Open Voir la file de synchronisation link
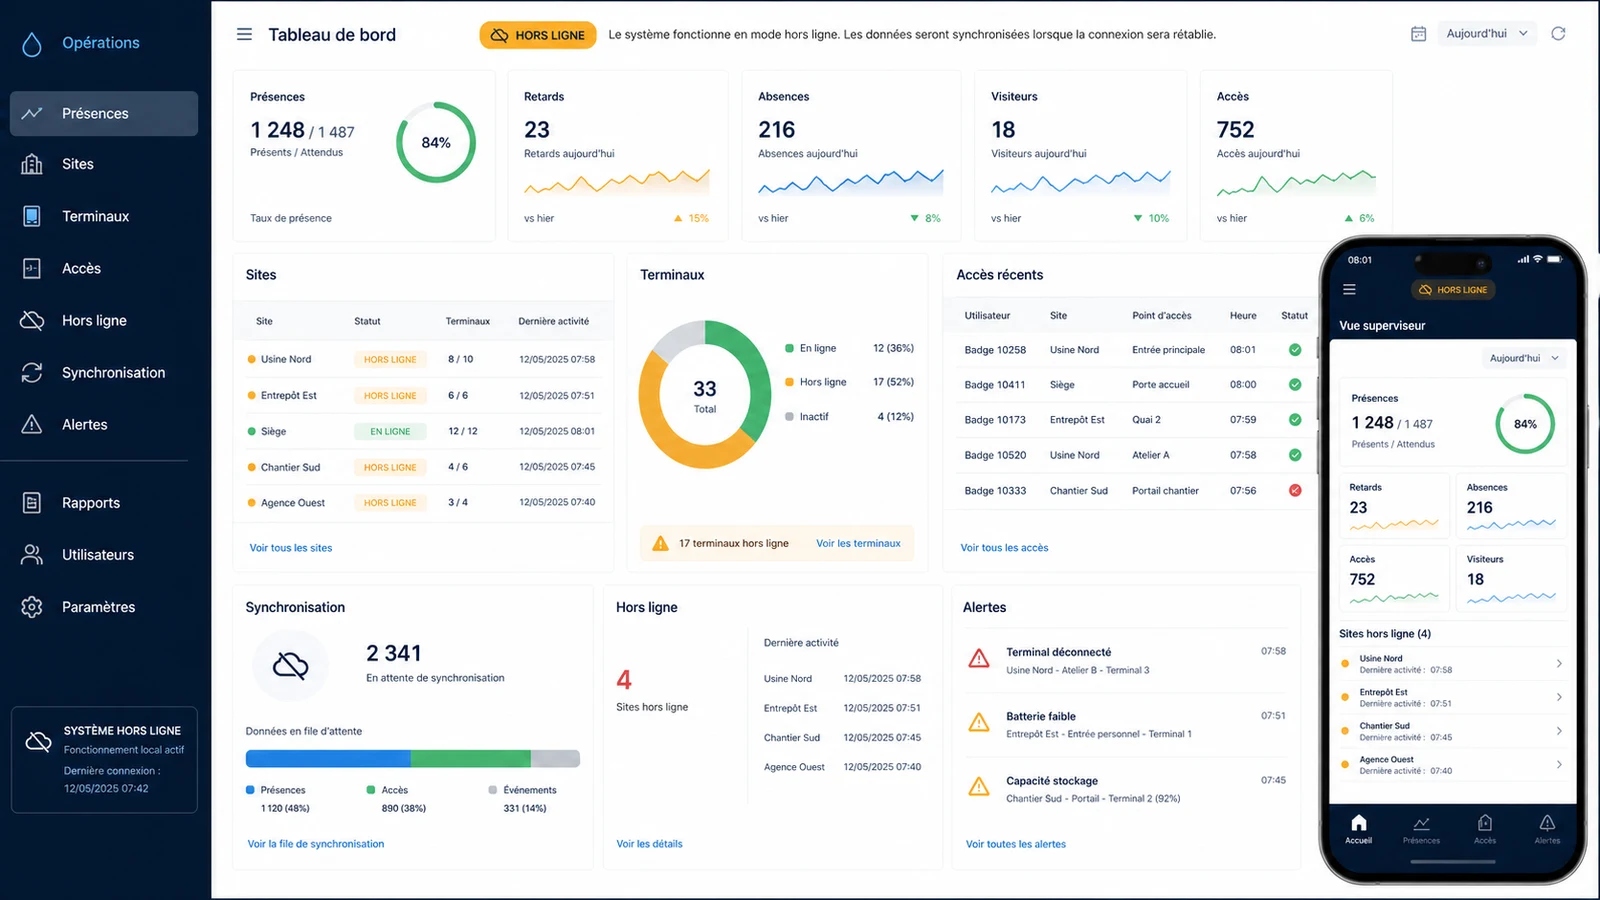Screen dimensions: 1600x900 tap(316, 844)
